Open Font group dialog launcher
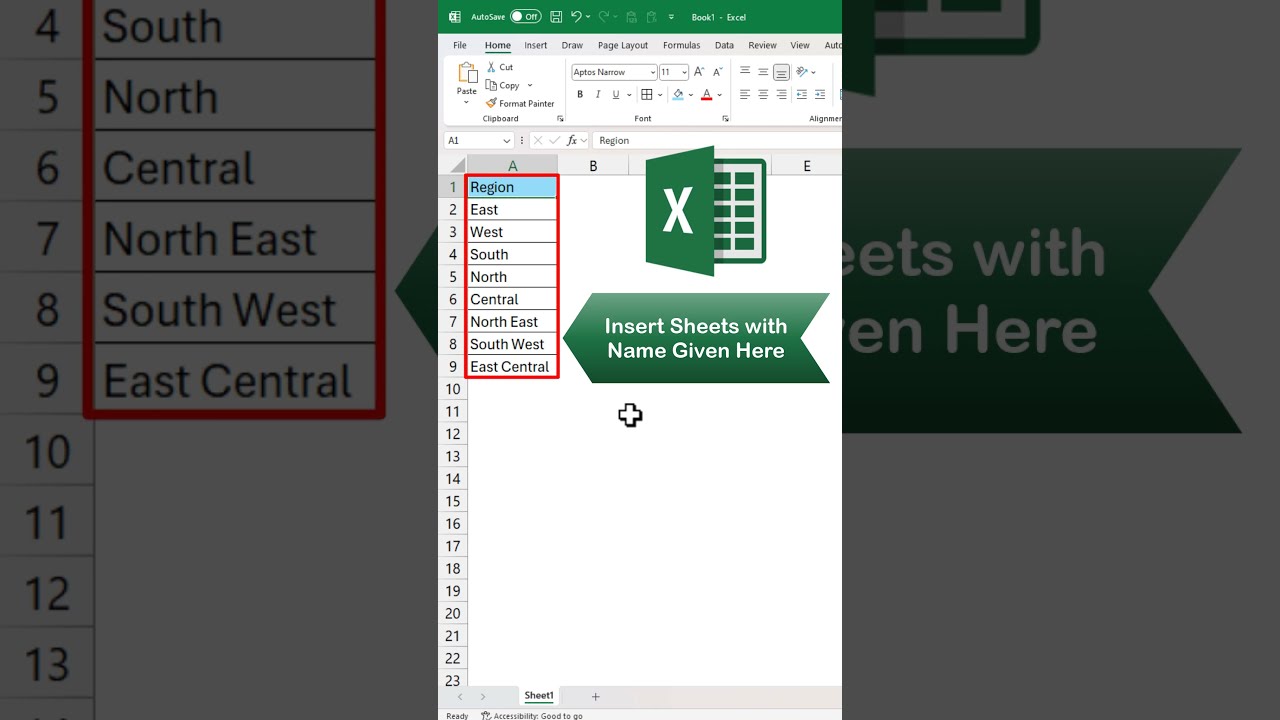 [x=725, y=119]
